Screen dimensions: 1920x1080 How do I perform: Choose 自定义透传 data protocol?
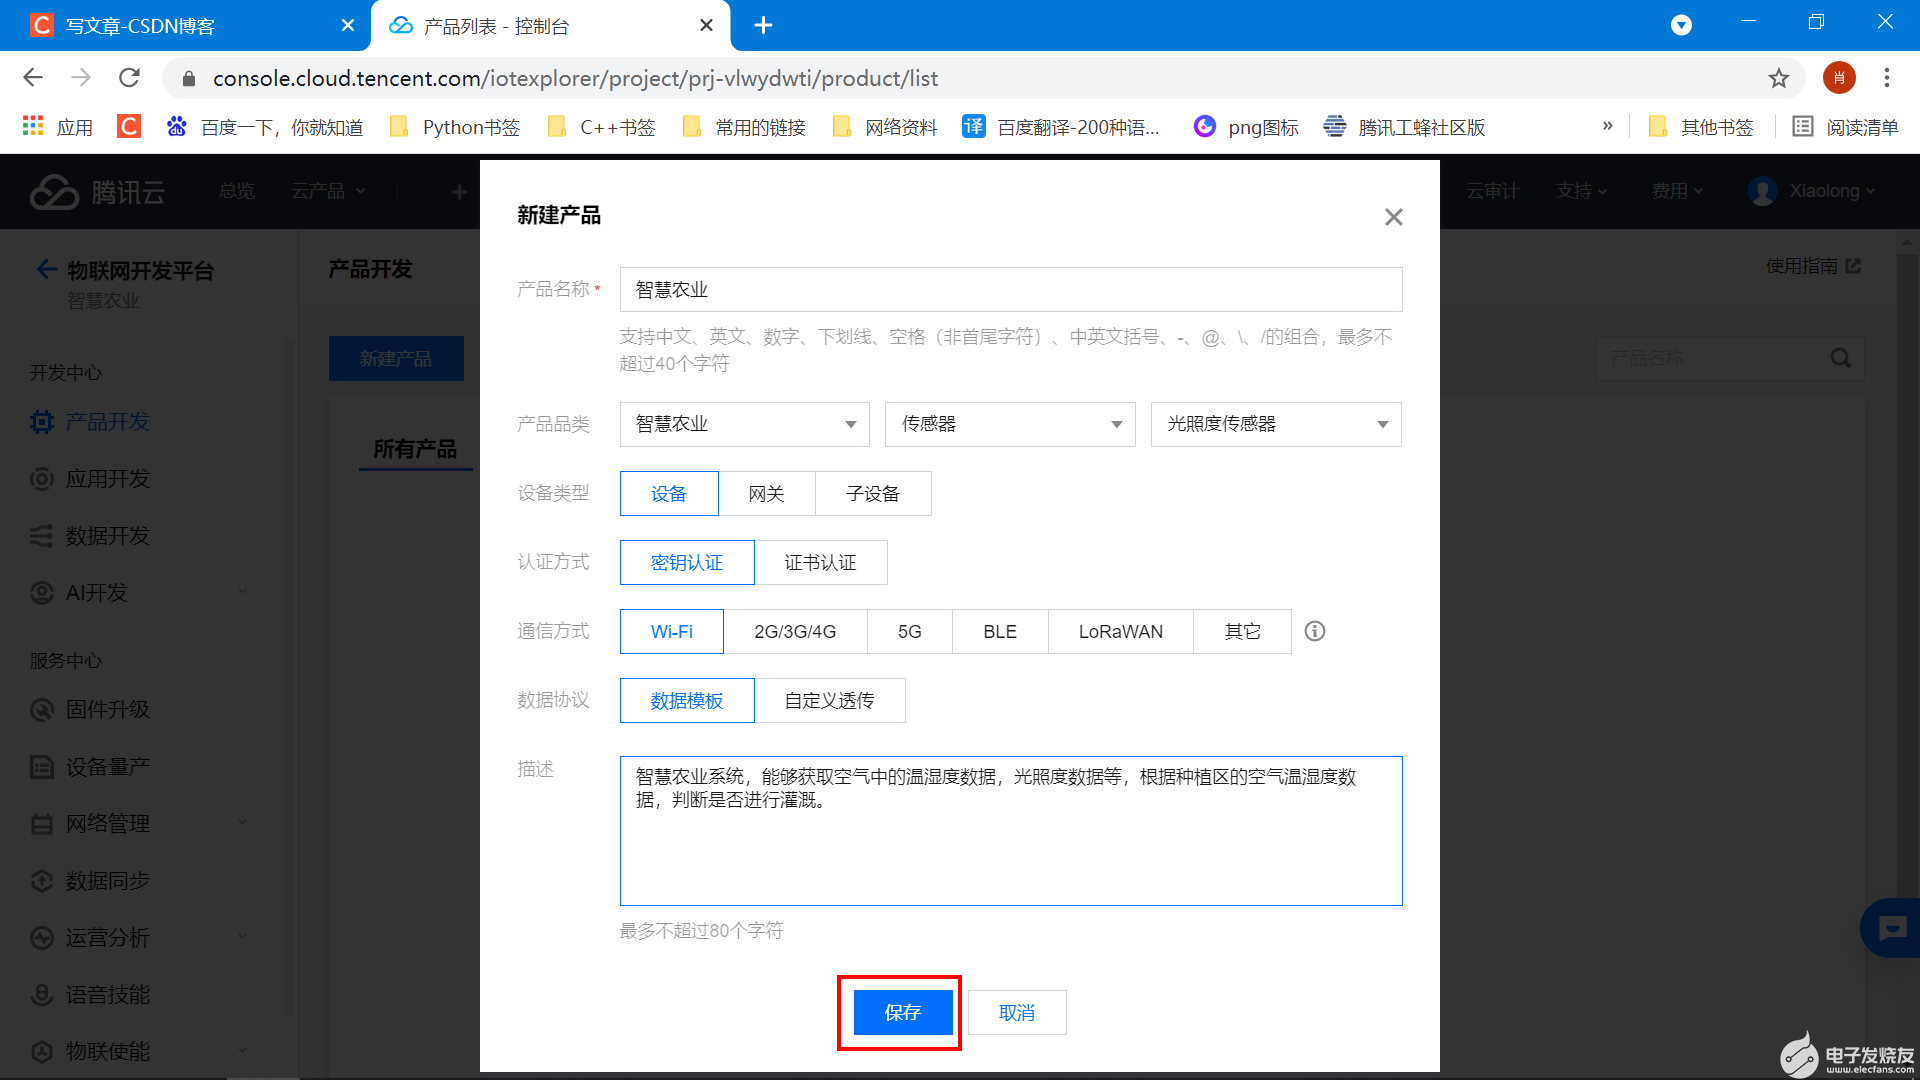click(829, 701)
